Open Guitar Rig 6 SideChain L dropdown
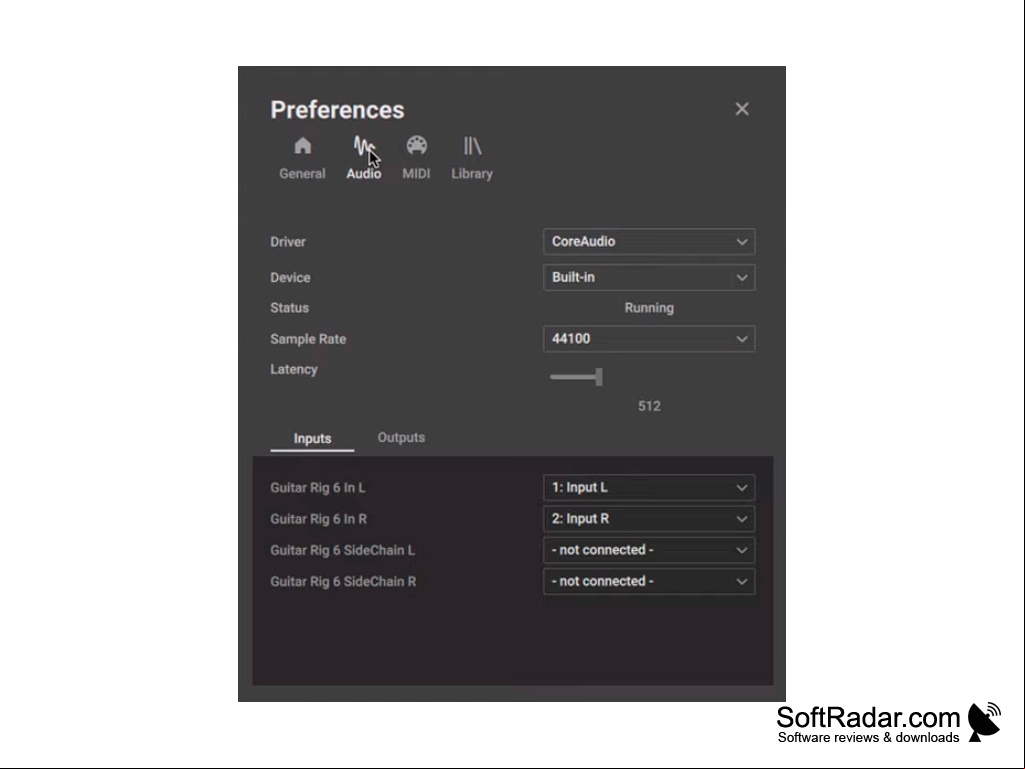This screenshot has height=769, width=1025. (x=649, y=550)
